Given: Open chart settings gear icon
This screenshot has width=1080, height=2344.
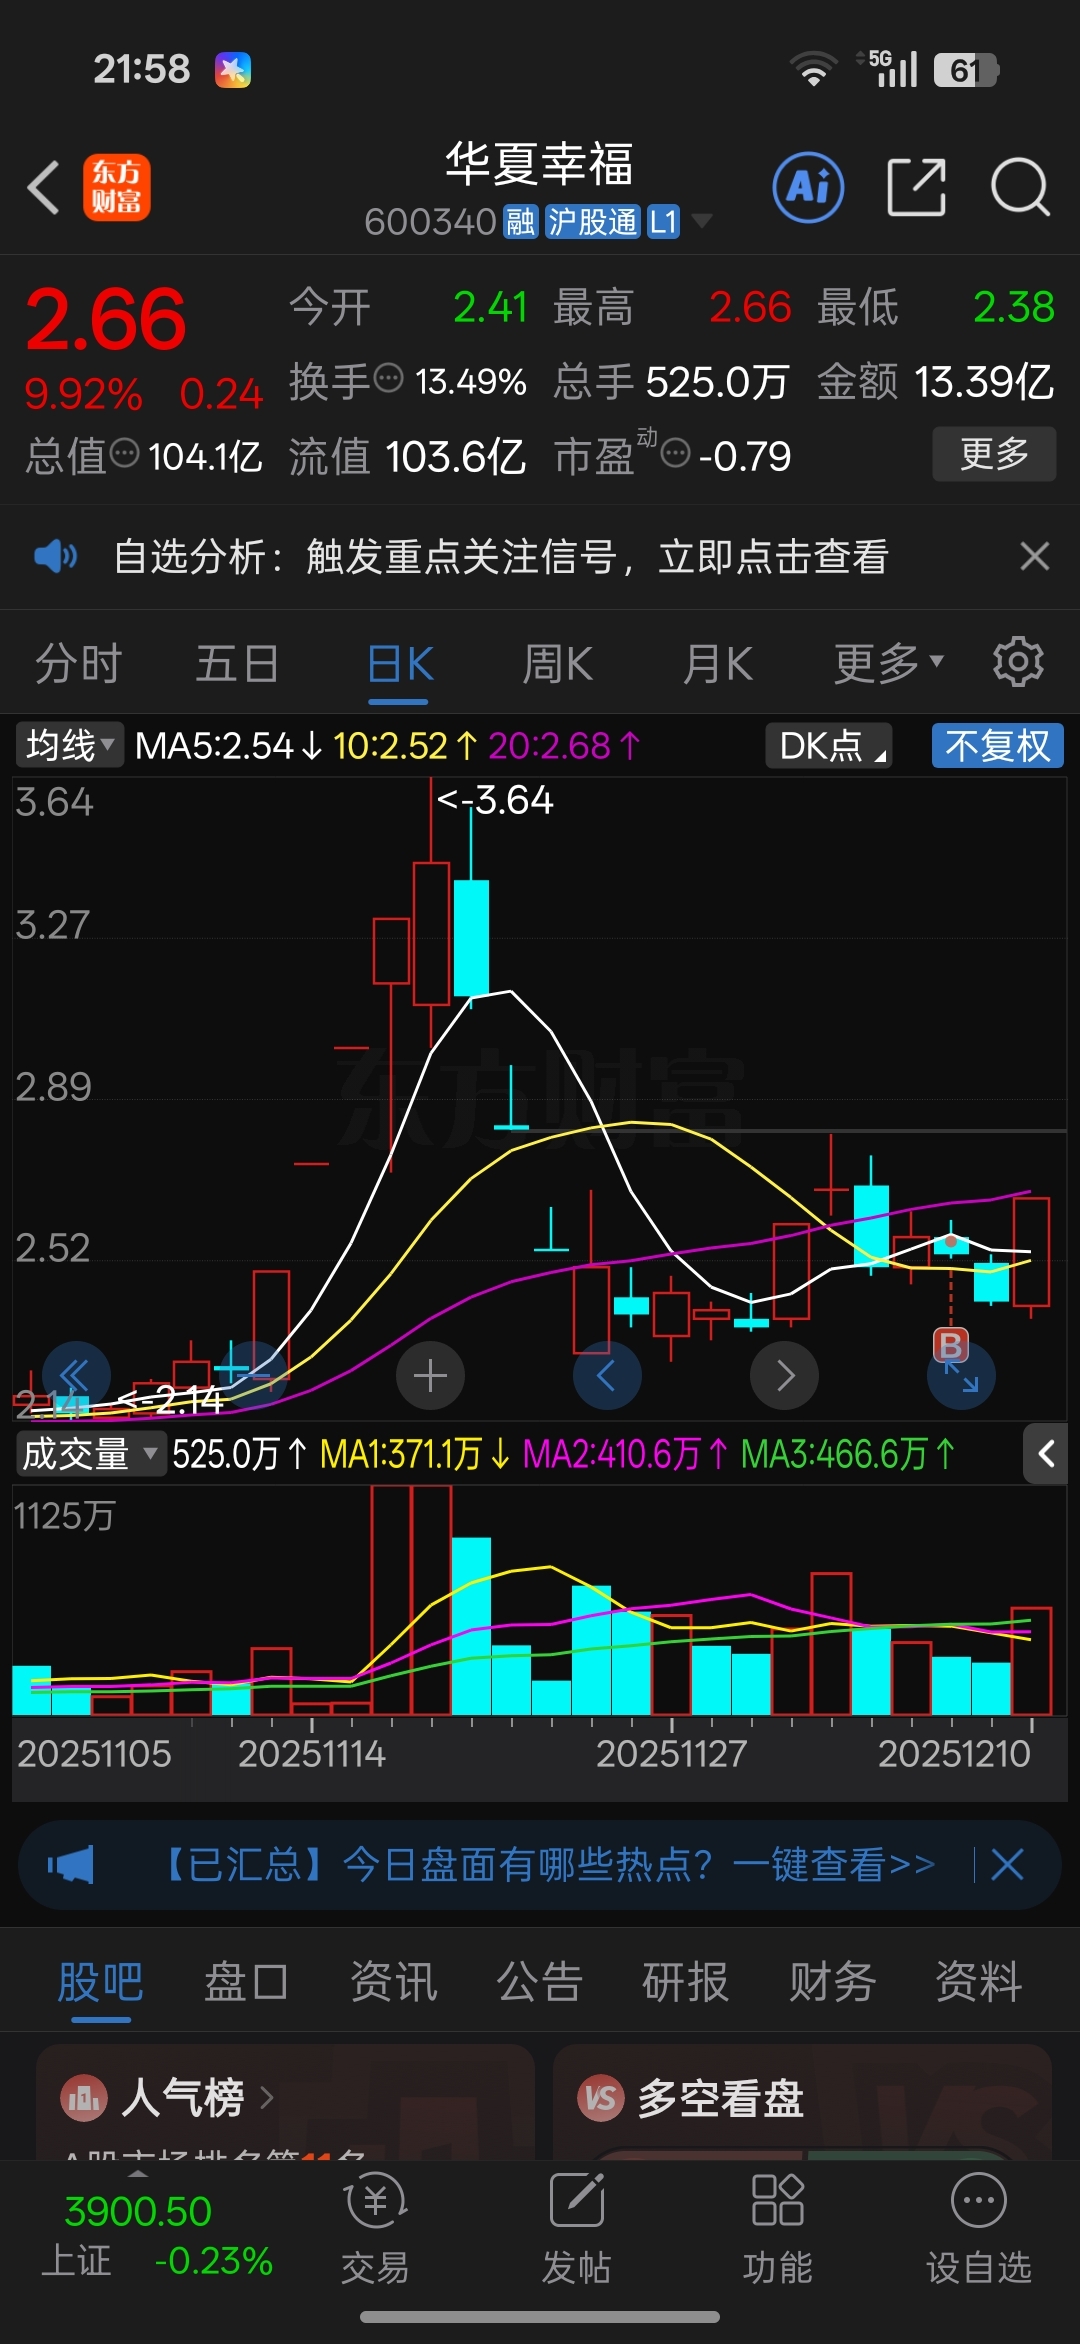Looking at the screenshot, I should point(1018,662).
